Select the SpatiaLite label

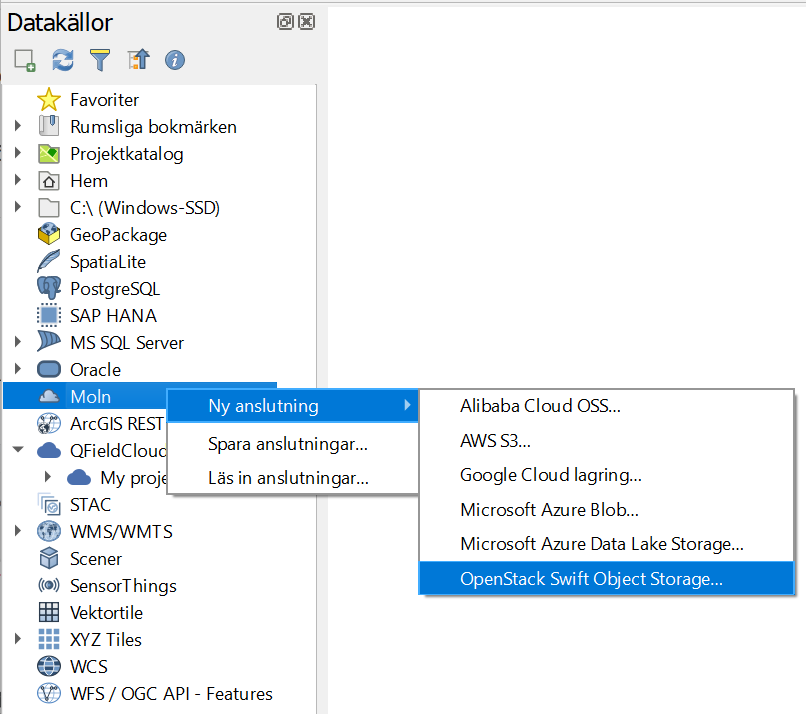coord(108,262)
